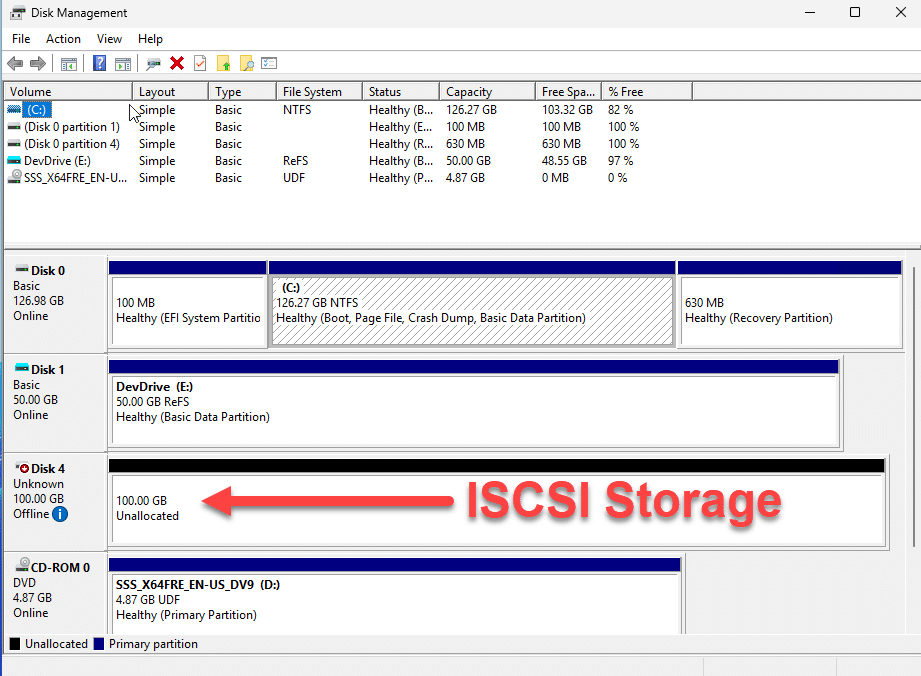The height and width of the screenshot is (676, 921).
Task: Click the folder with magnifier toolbar icon
Action: pyautogui.click(x=247, y=63)
